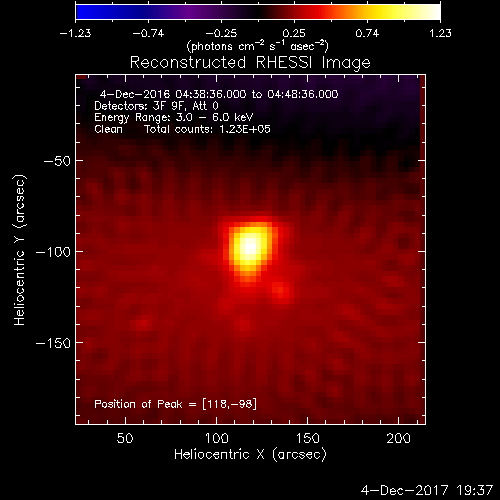The image size is (500, 500).
Task: Click the 'Clean' algorithm label
Action: [108, 129]
